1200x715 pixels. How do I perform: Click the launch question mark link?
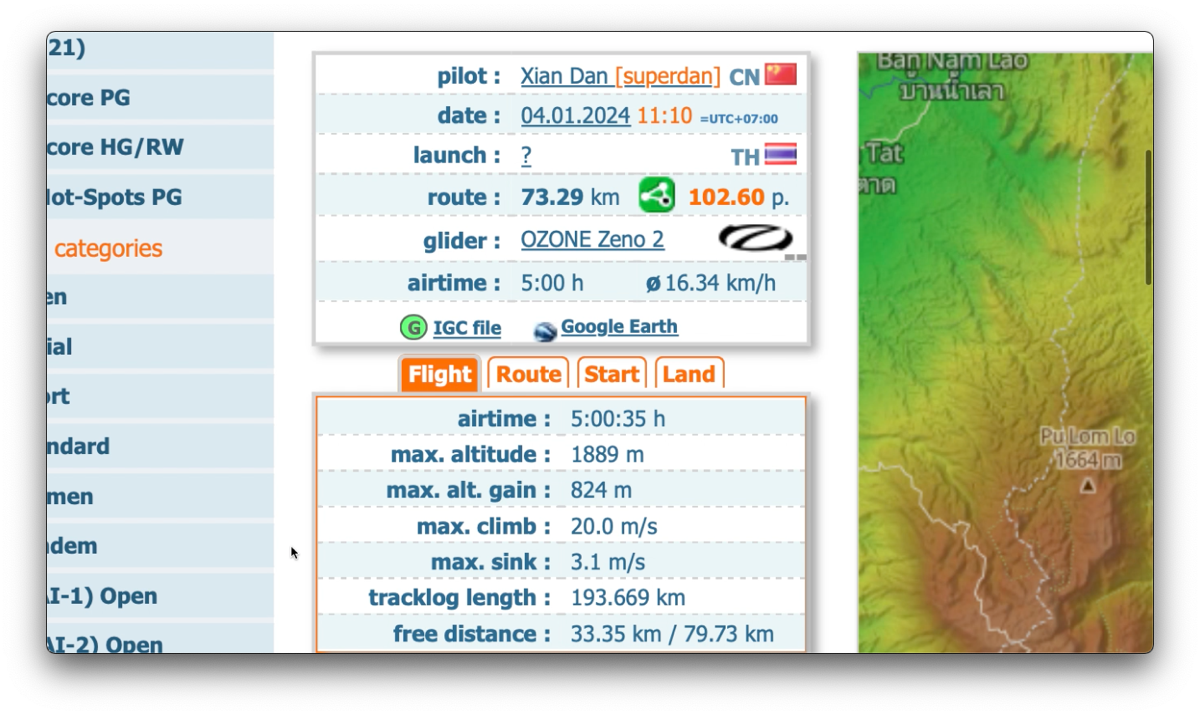[x=526, y=156]
